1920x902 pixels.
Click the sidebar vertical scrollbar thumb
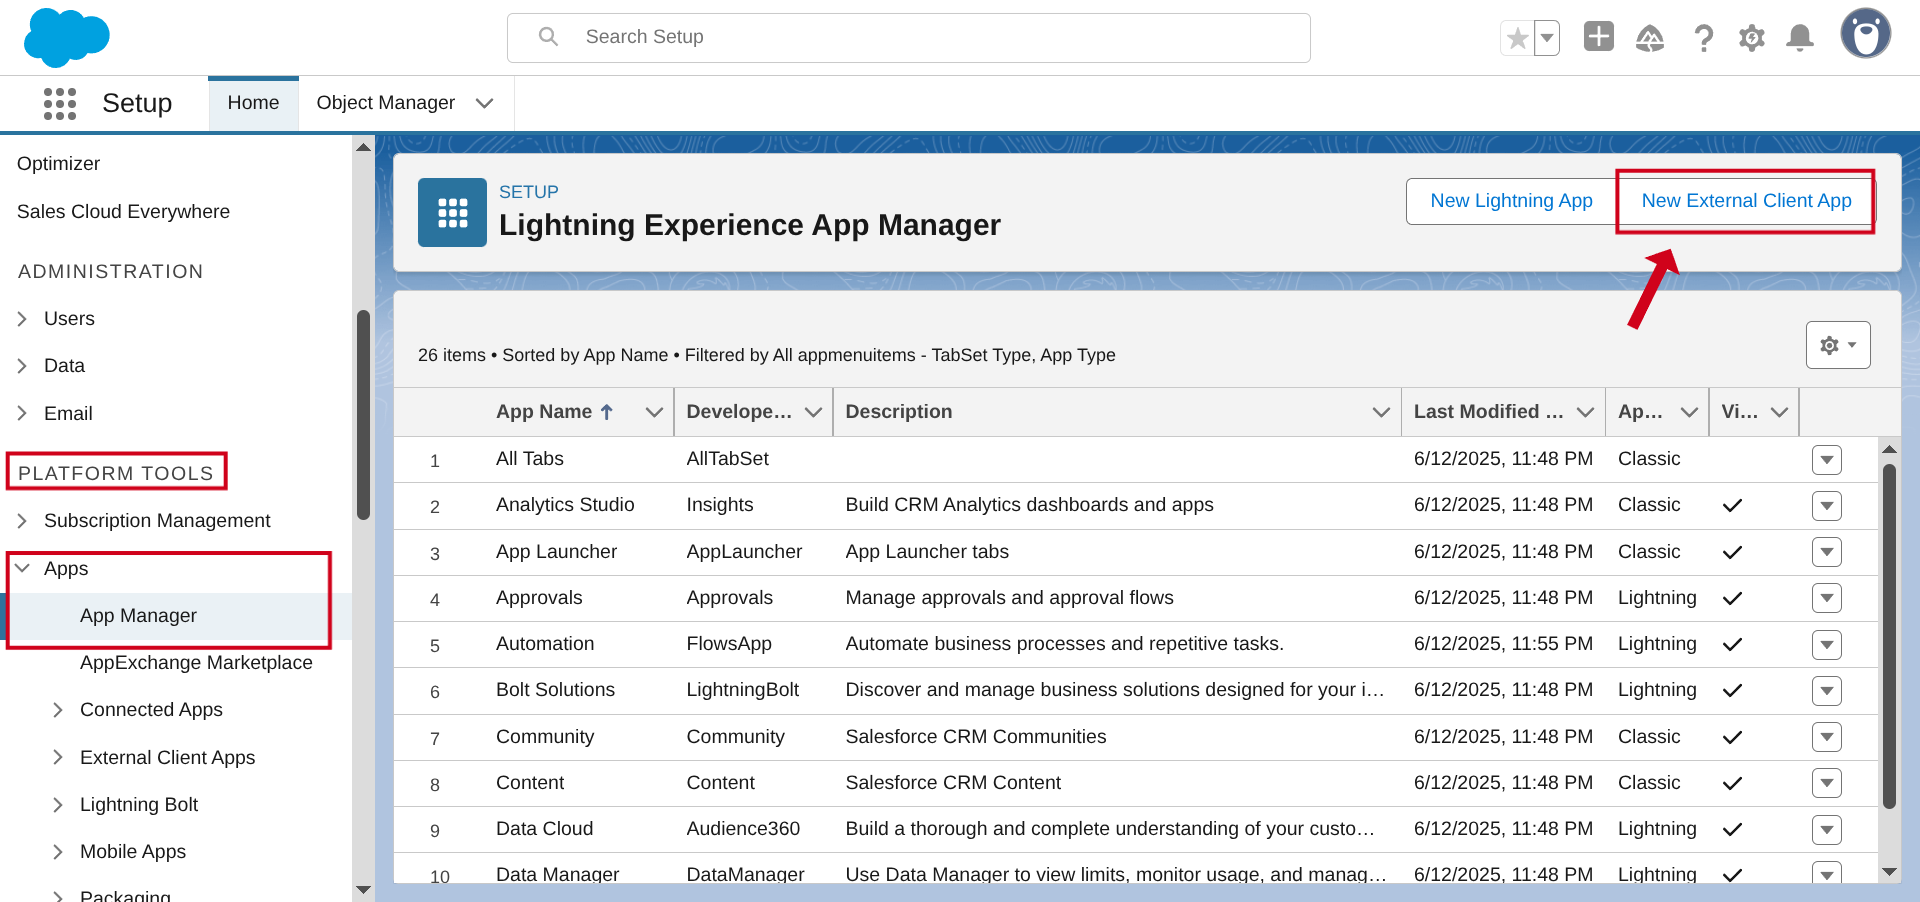pyautogui.click(x=363, y=415)
